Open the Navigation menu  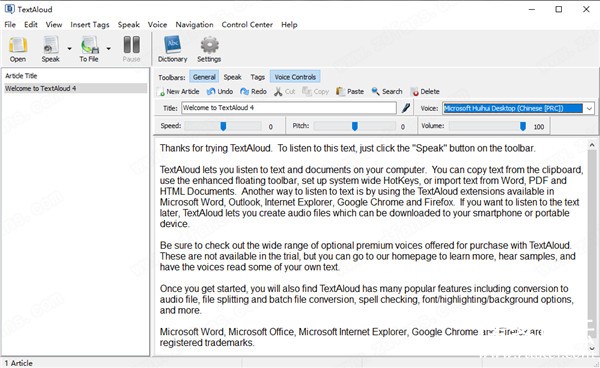coord(194,24)
